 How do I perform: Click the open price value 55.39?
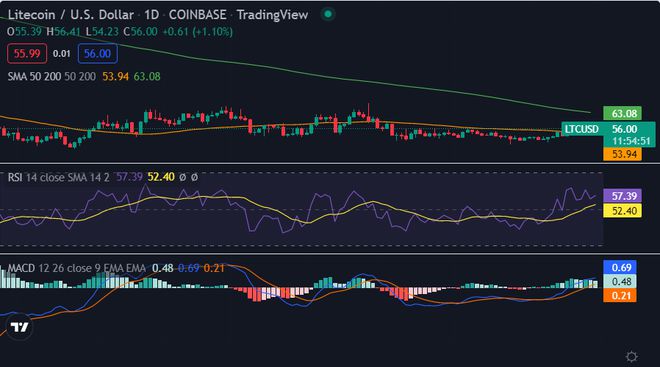[x=28, y=32]
